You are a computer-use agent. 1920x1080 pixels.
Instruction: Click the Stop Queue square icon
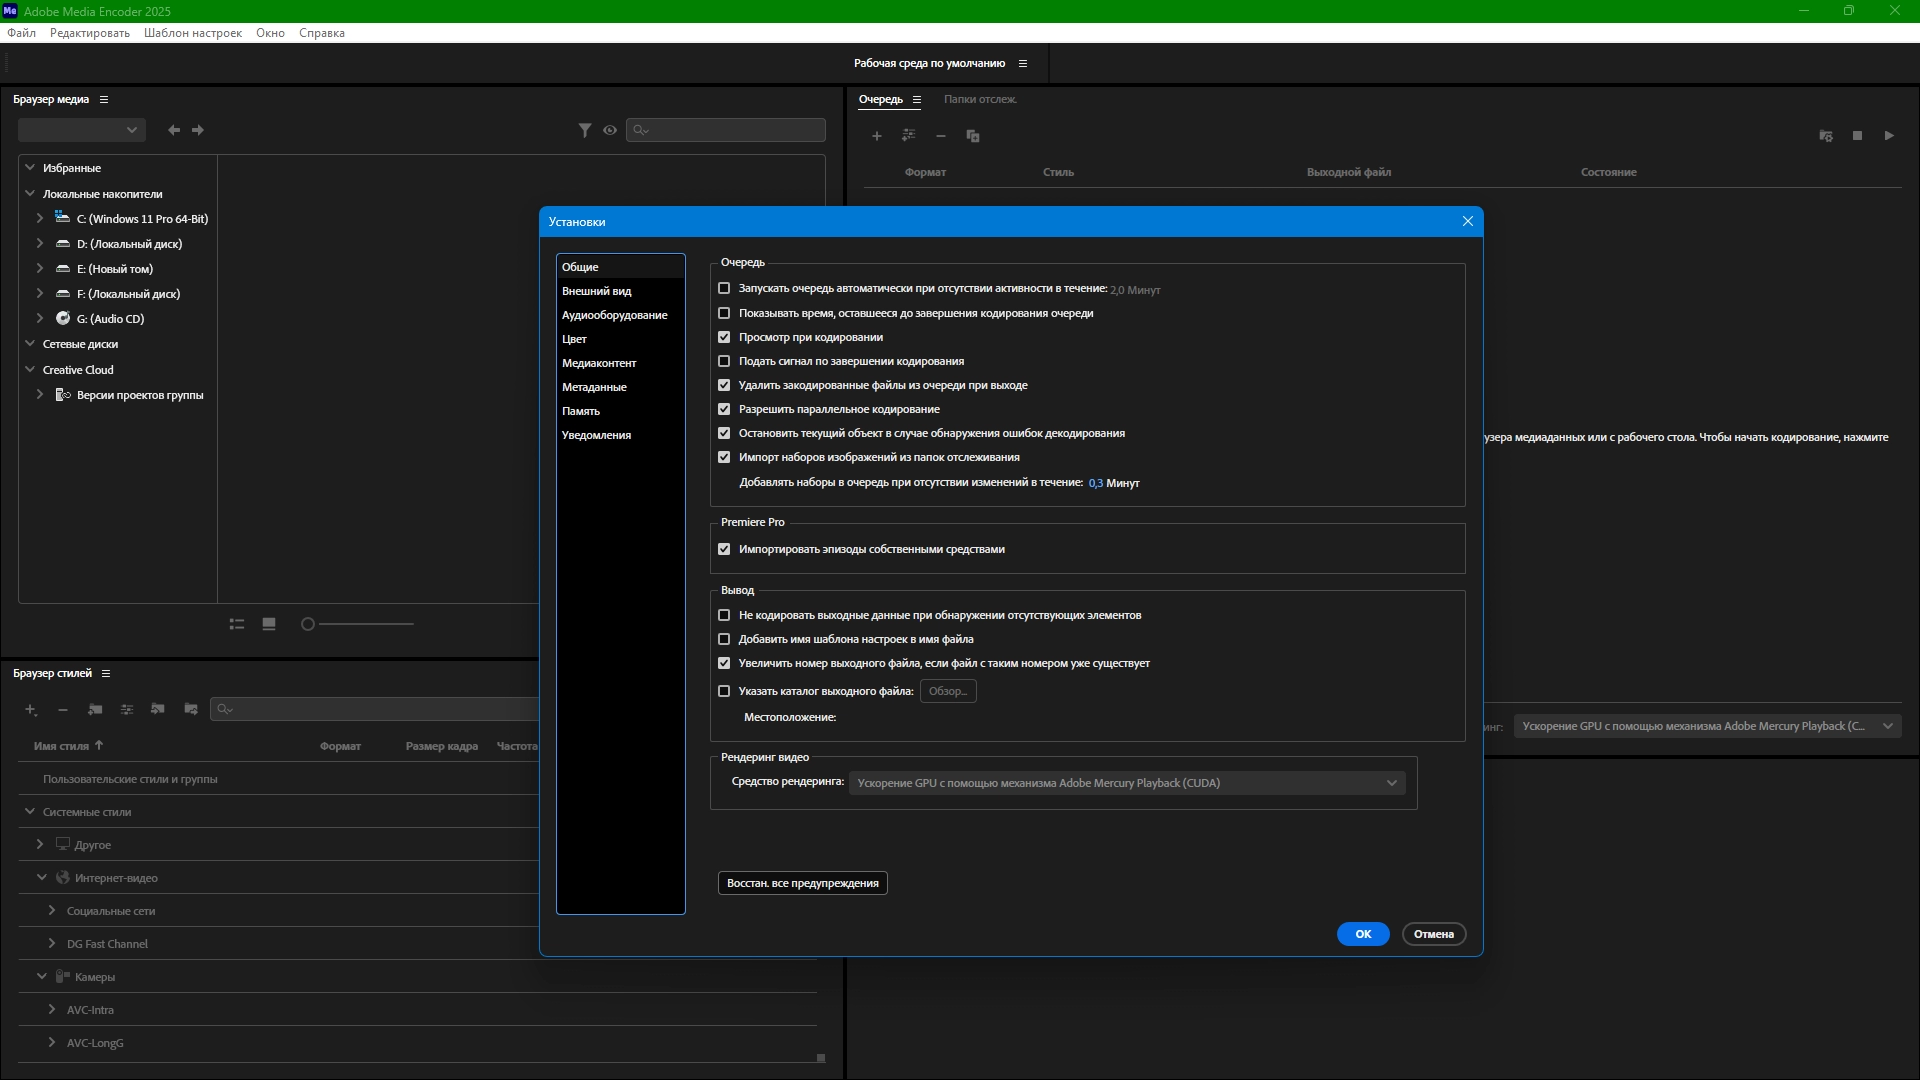[x=1857, y=136]
